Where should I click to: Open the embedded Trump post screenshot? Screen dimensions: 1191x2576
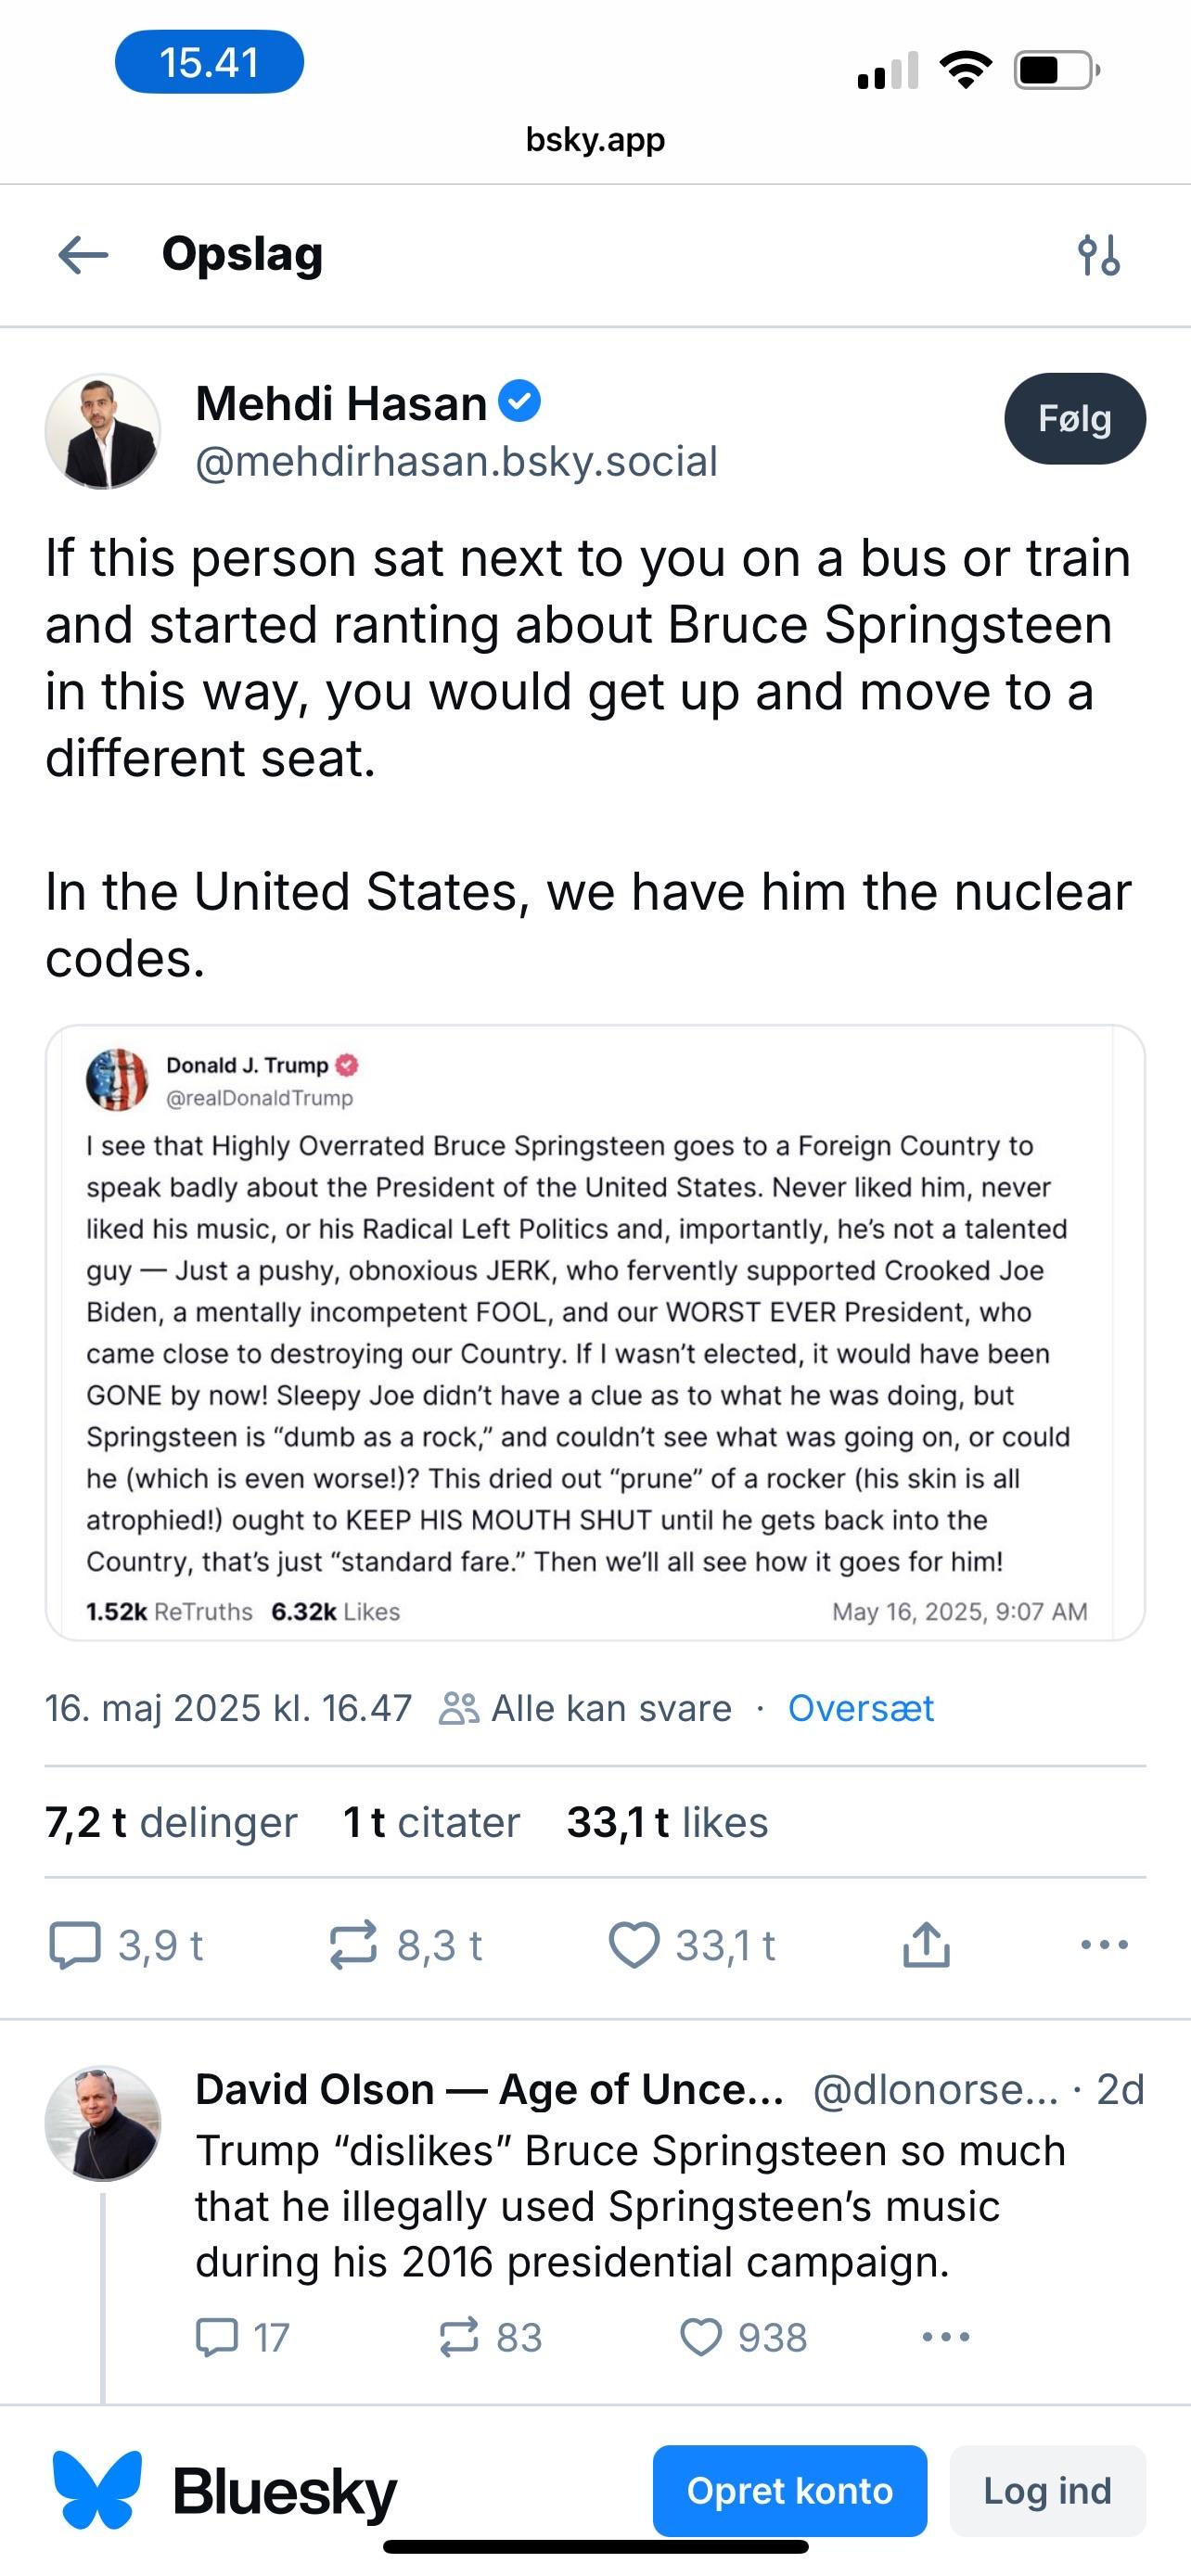pos(595,1332)
